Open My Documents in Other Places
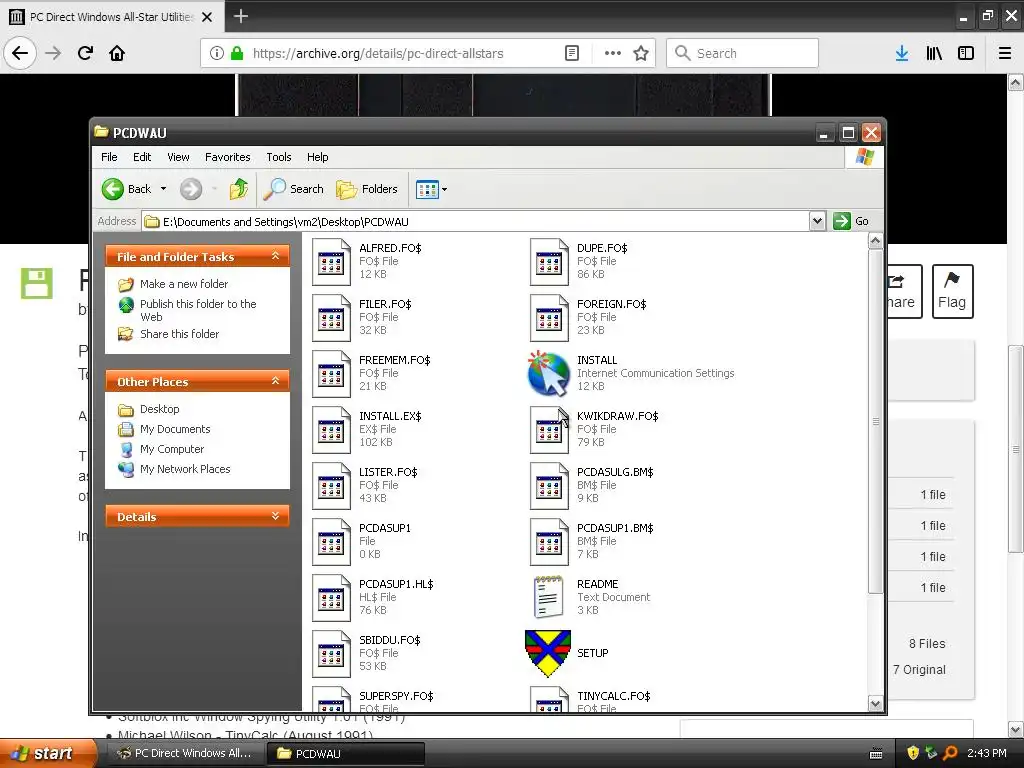The width and height of the screenshot is (1024, 768). click(x=175, y=429)
